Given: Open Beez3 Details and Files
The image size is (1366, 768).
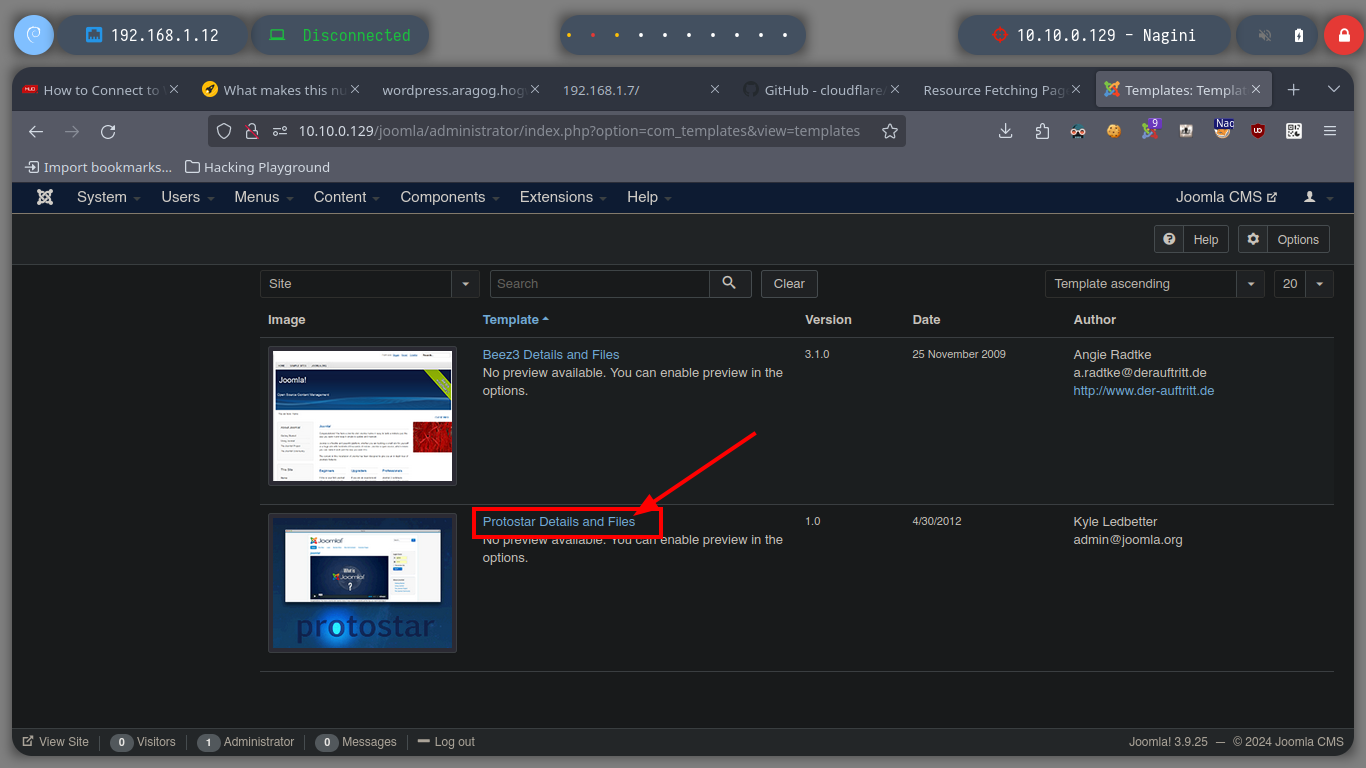Looking at the screenshot, I should click(551, 355).
